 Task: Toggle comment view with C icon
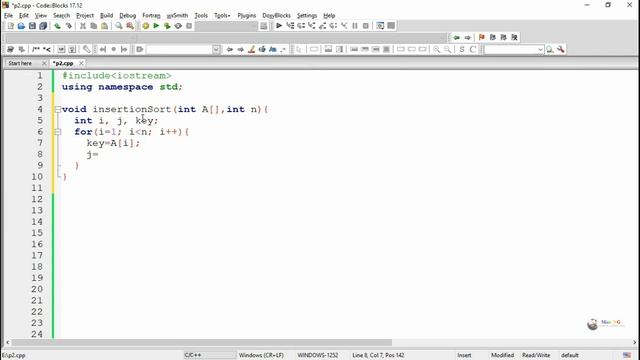[x=473, y=49]
